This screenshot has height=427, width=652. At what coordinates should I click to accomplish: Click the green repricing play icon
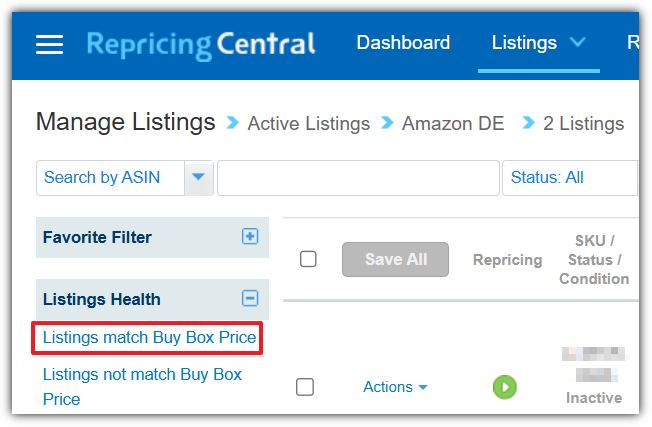(x=505, y=387)
